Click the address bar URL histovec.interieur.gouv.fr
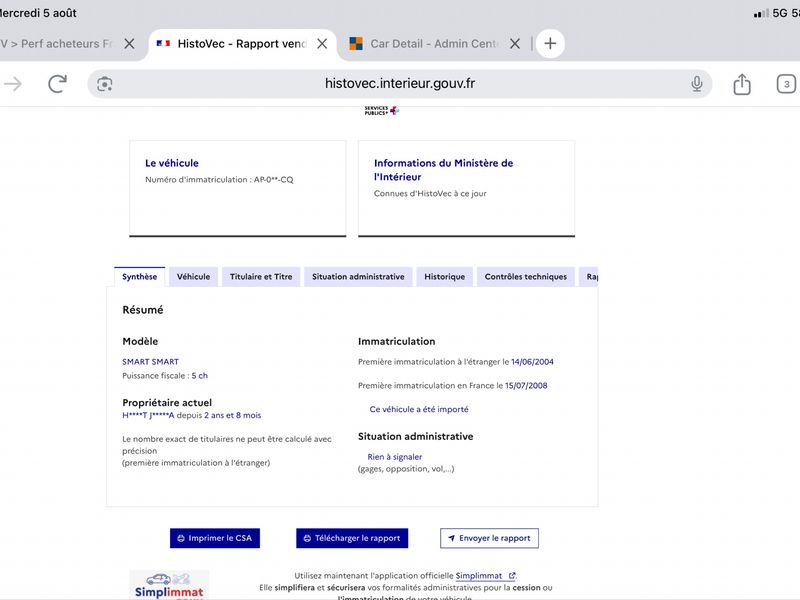Viewport: 800px width, 600px height. pos(400,84)
